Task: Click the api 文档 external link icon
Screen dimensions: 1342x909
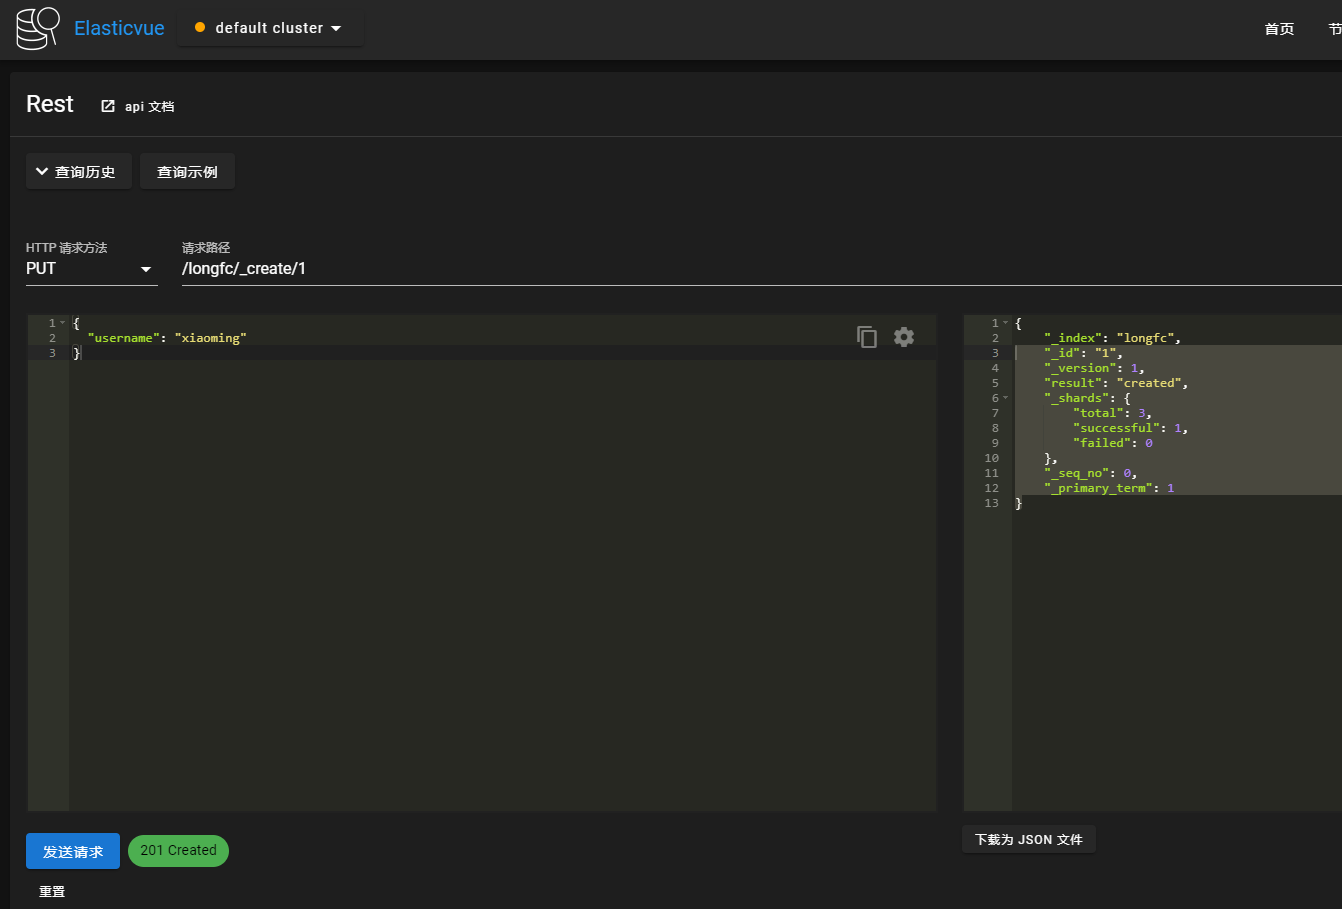Action: [108, 106]
